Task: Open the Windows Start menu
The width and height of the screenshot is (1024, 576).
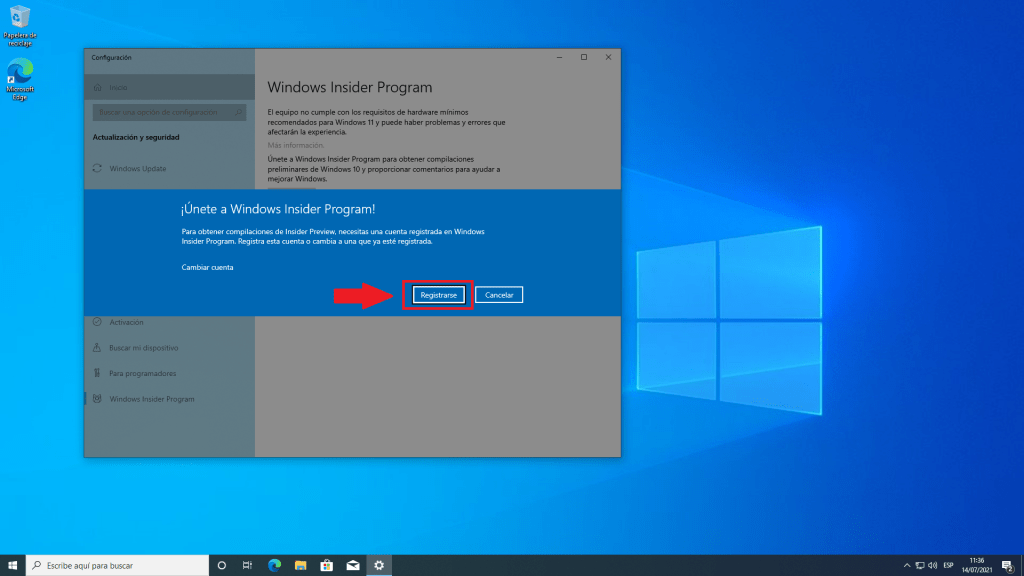Action: click(x=13, y=565)
